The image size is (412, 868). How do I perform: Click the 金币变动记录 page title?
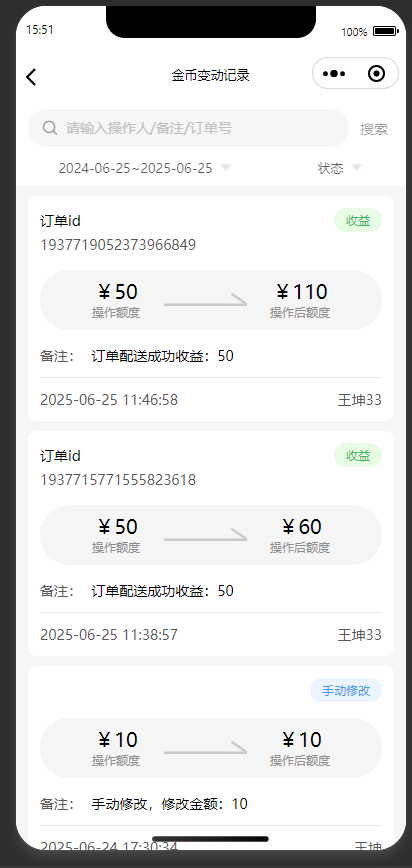[210, 75]
